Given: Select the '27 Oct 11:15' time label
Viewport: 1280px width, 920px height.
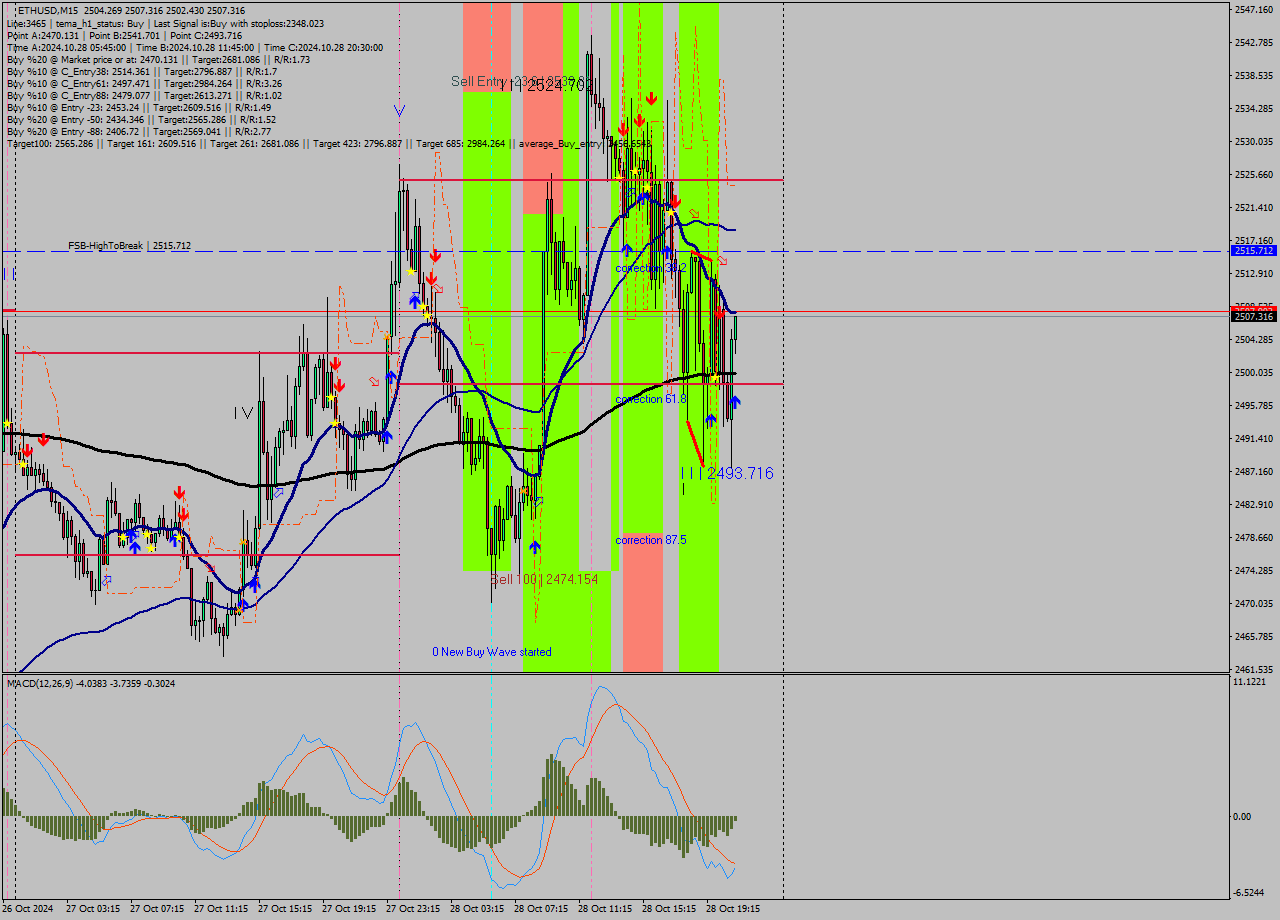Looking at the screenshot, I should [x=221, y=909].
